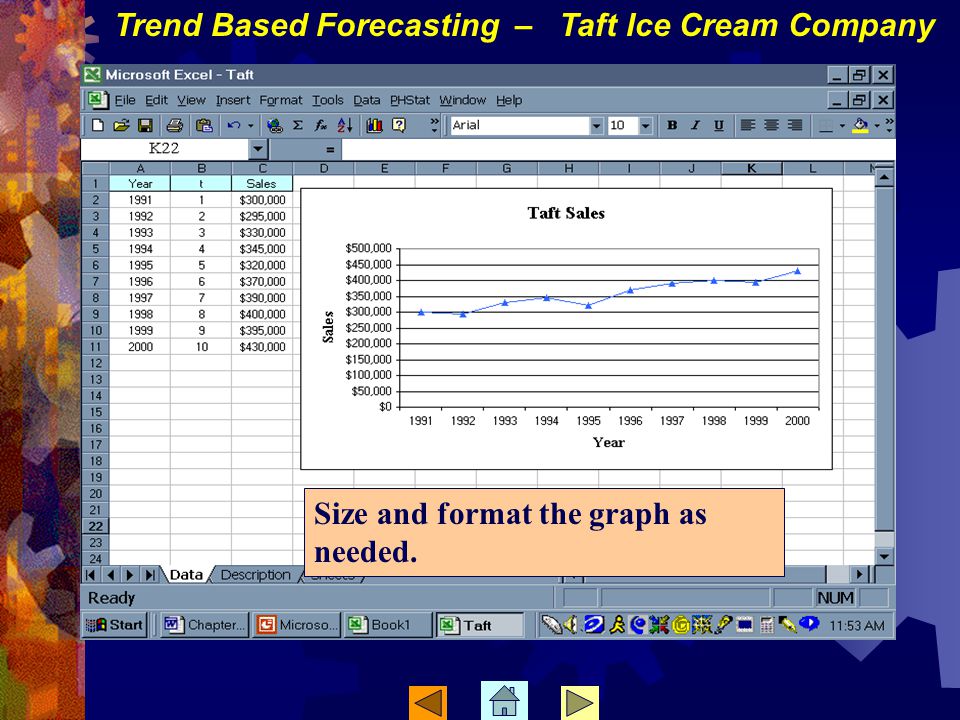Toggle Bold formatting

[672, 126]
